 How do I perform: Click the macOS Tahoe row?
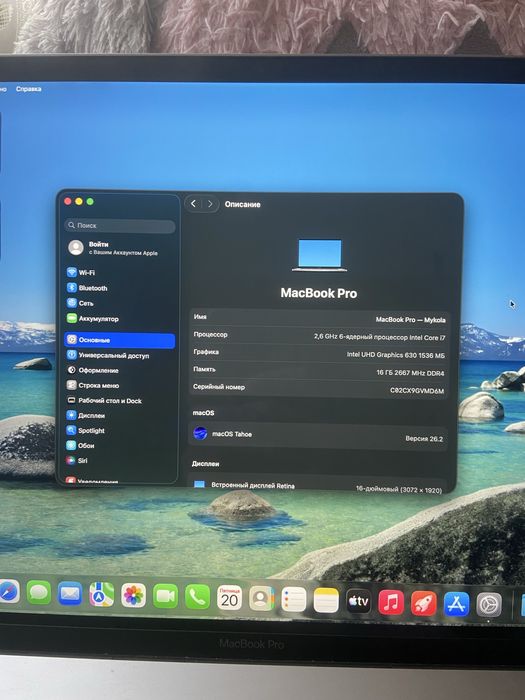pyautogui.click(x=318, y=436)
